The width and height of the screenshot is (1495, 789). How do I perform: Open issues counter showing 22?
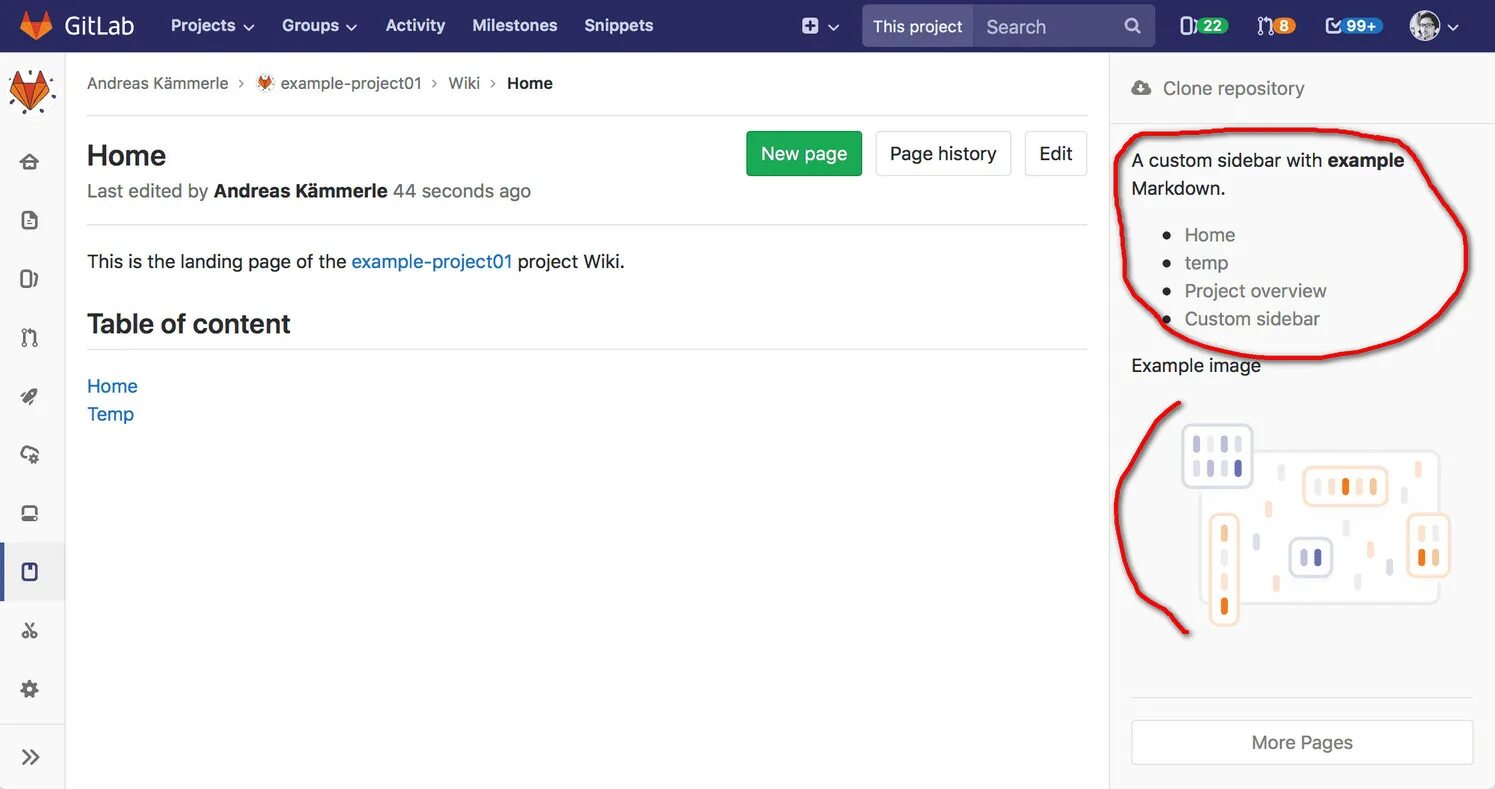point(1203,26)
